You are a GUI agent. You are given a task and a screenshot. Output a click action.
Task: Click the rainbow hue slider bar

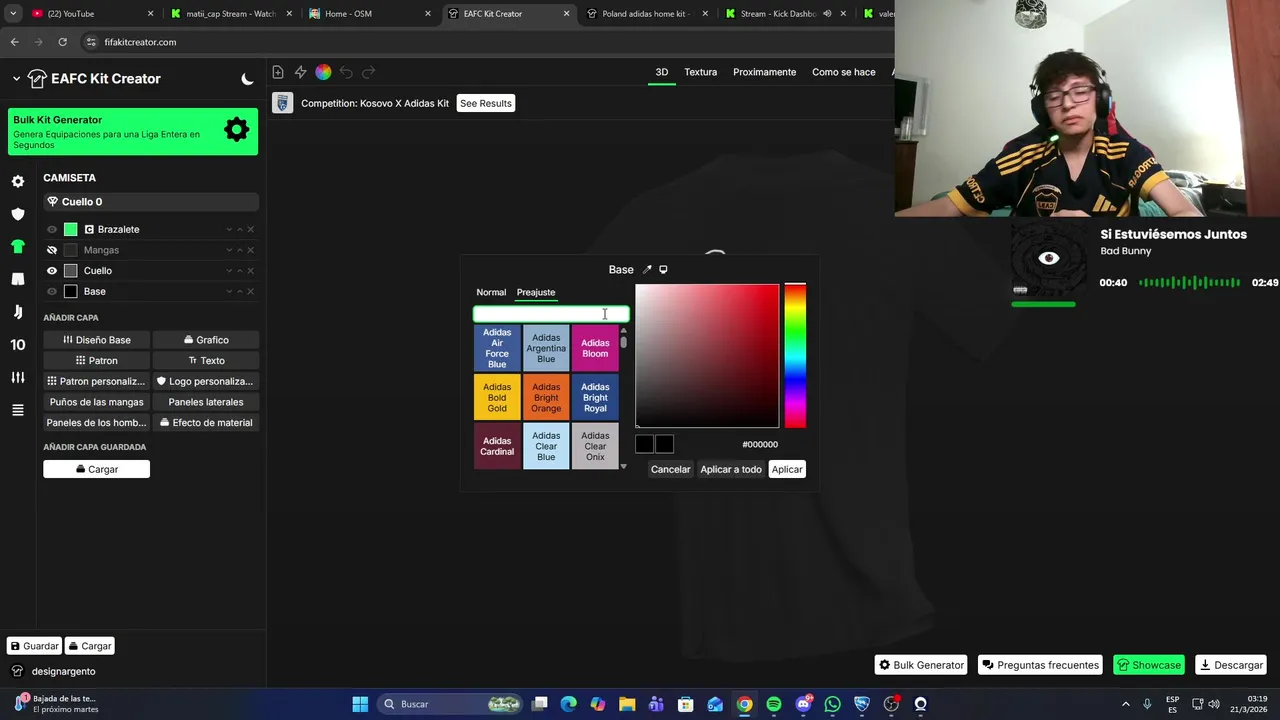click(x=795, y=356)
